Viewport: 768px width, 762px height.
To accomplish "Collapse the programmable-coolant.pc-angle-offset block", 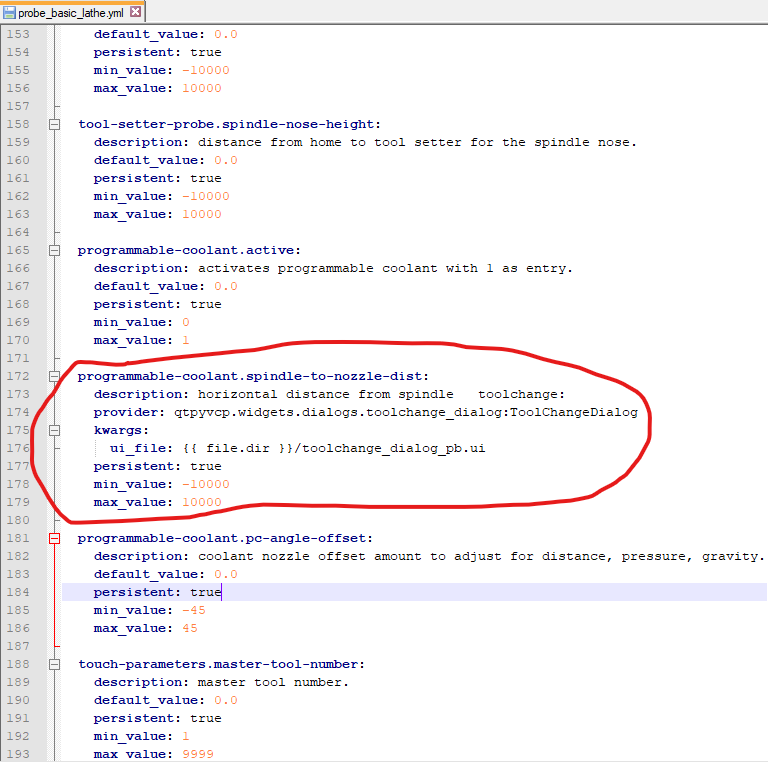I will click(54, 538).
